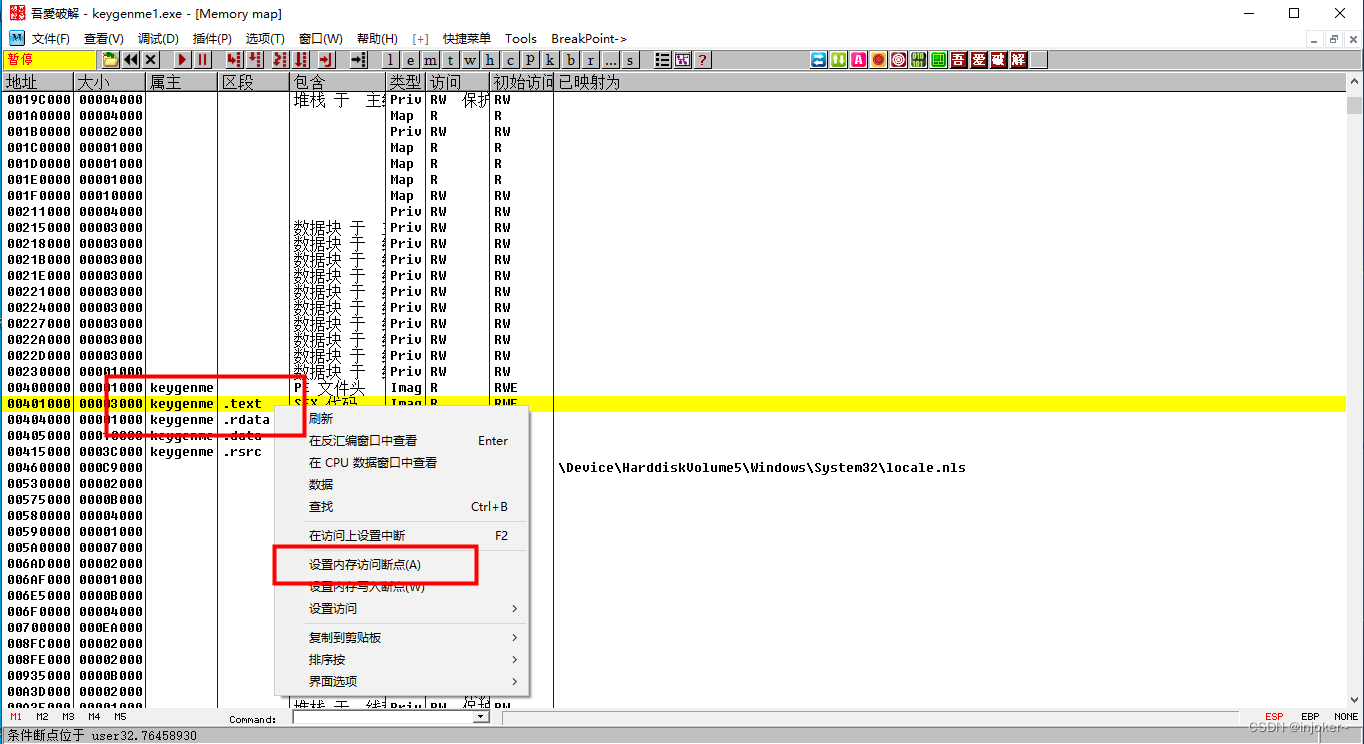Click the Debugging options list icon
This screenshot has width=1364, height=744.
click(x=662, y=60)
